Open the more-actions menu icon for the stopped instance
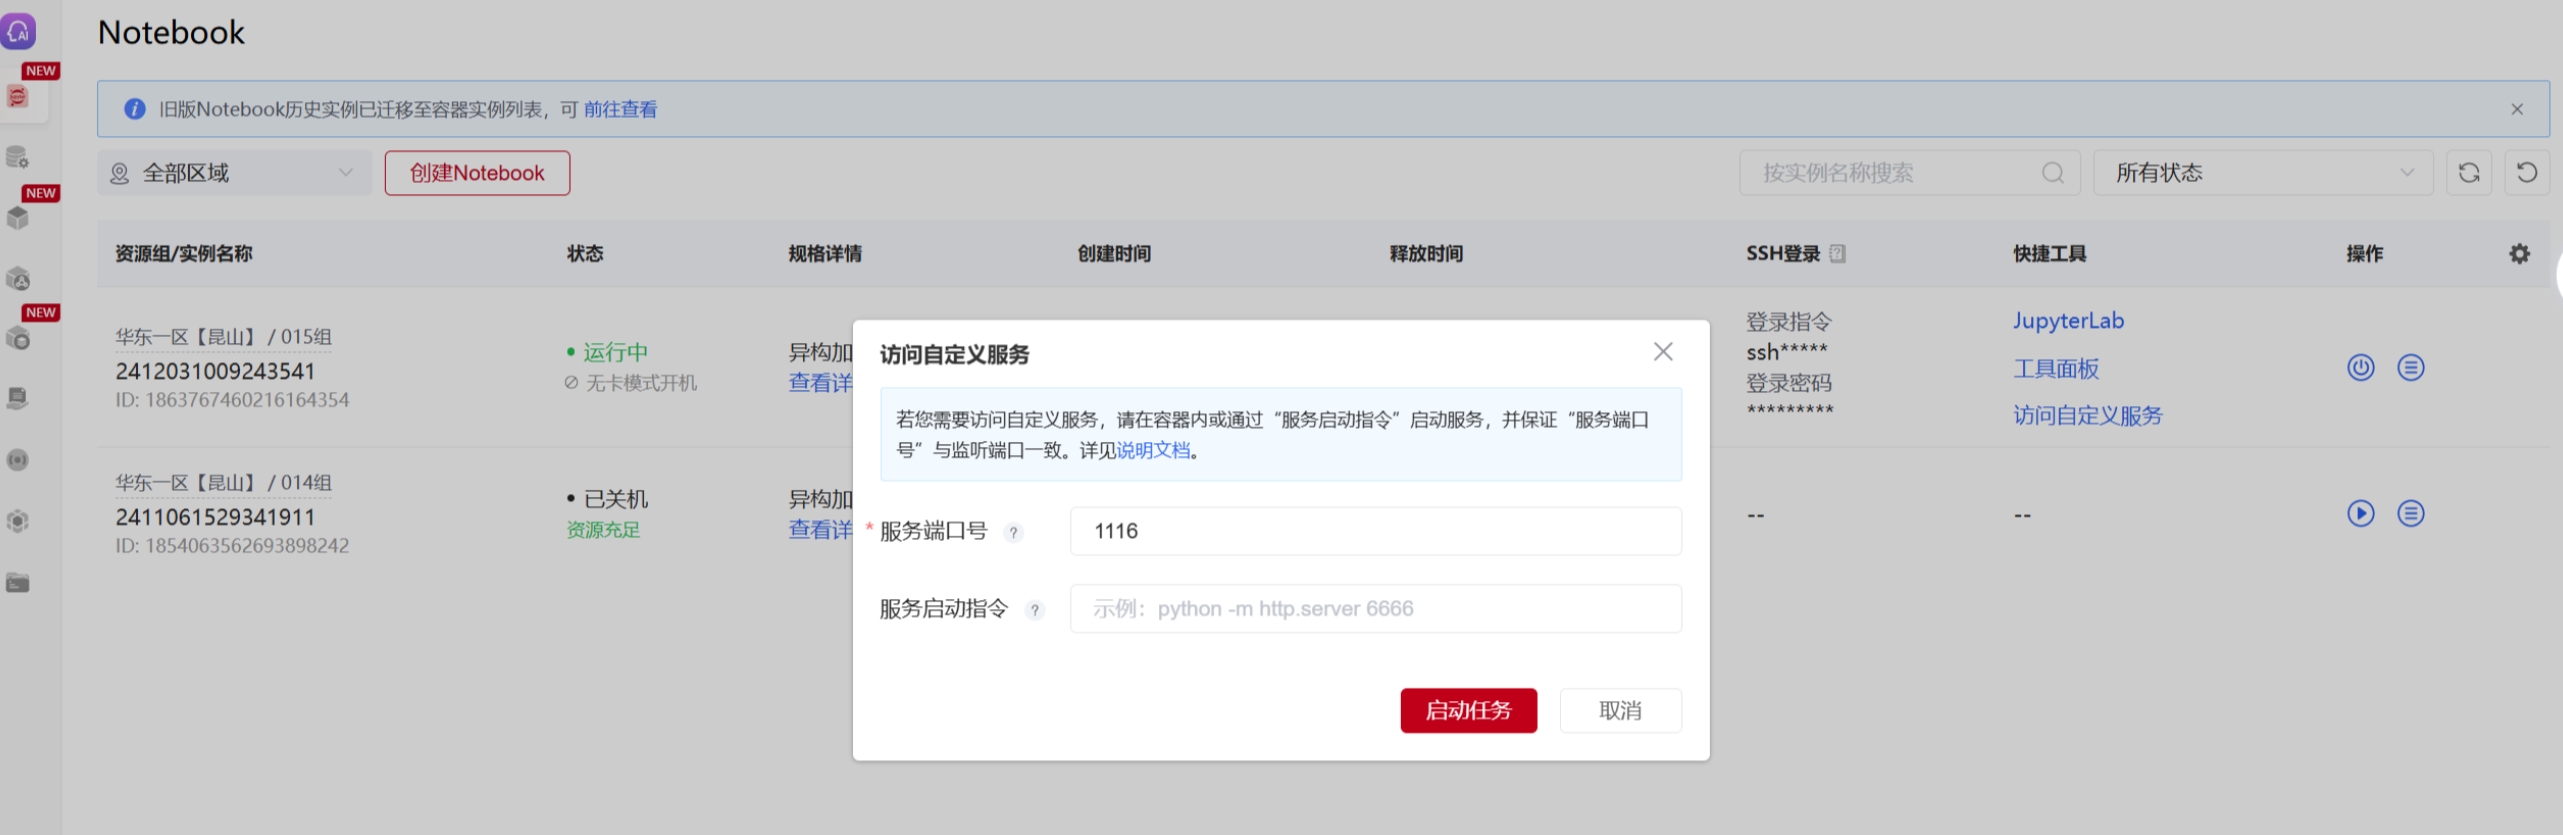Screen dimensions: 2563x835 tap(2410, 514)
